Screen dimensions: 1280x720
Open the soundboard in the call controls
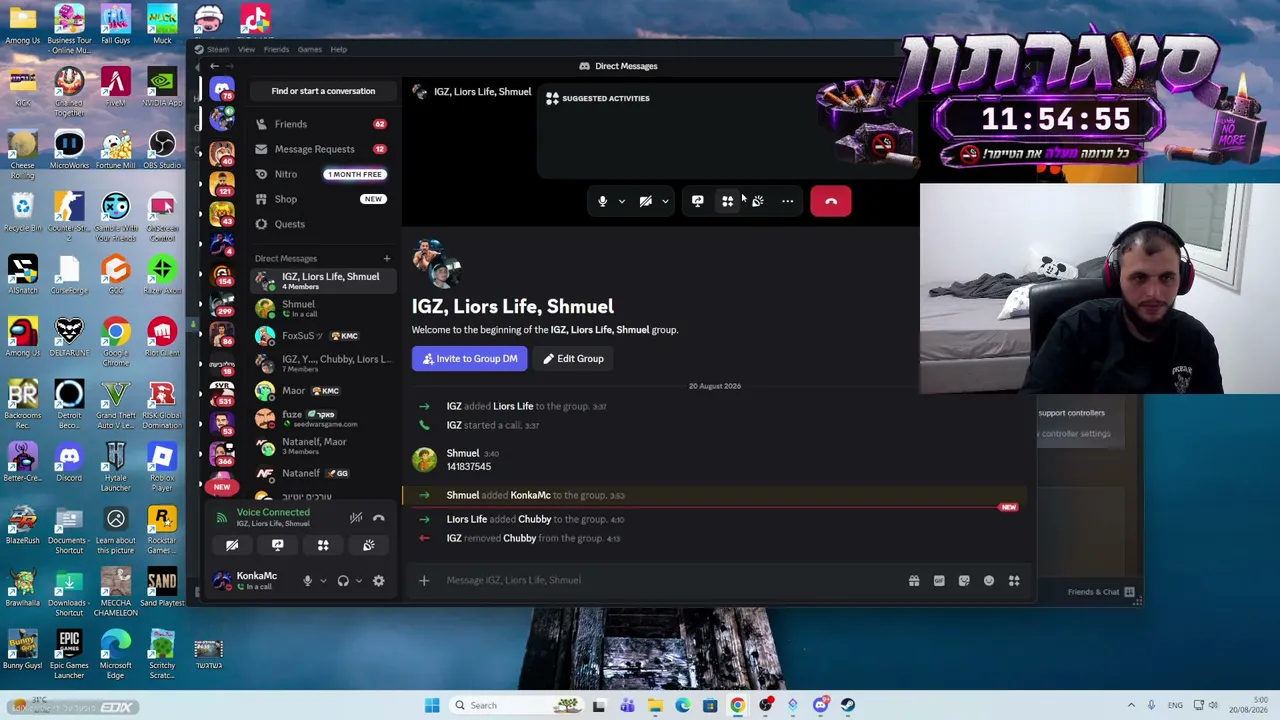758,201
